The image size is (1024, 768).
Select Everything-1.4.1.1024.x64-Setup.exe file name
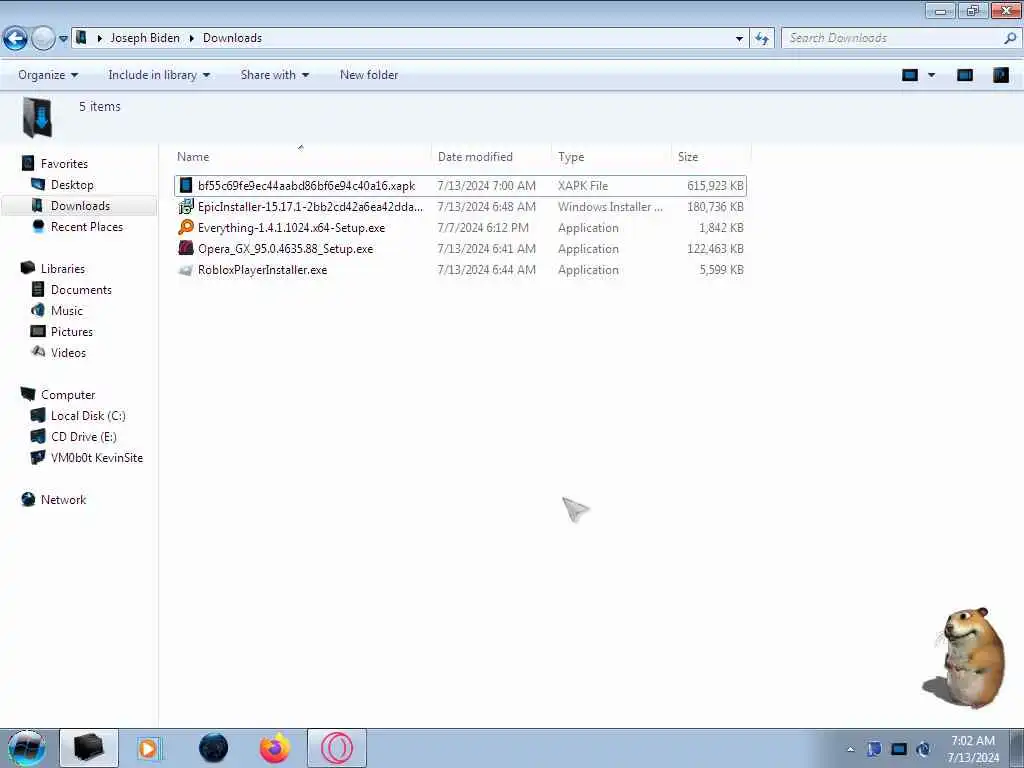291,228
